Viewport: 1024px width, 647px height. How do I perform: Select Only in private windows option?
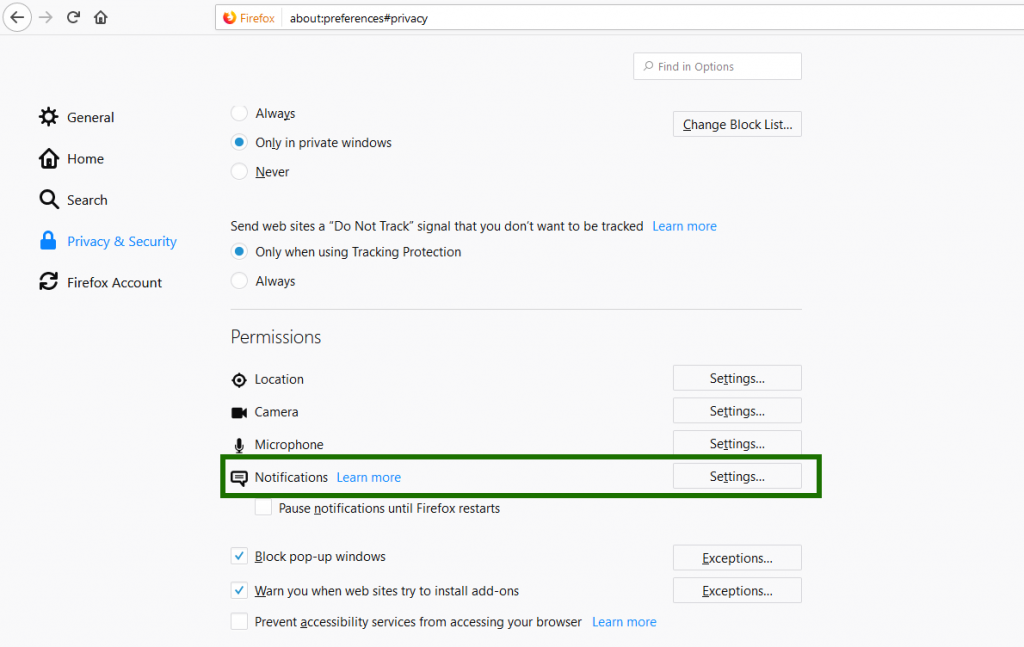tap(238, 142)
